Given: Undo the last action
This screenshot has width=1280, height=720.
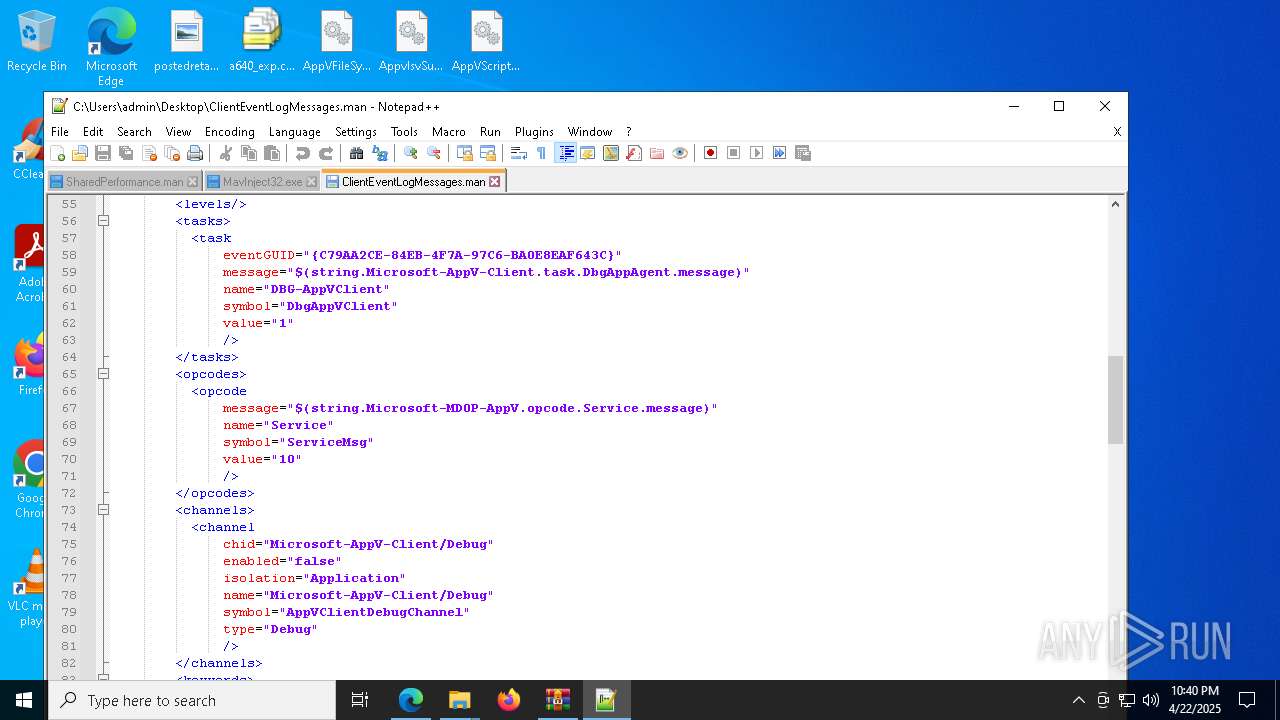Looking at the screenshot, I should coord(302,153).
